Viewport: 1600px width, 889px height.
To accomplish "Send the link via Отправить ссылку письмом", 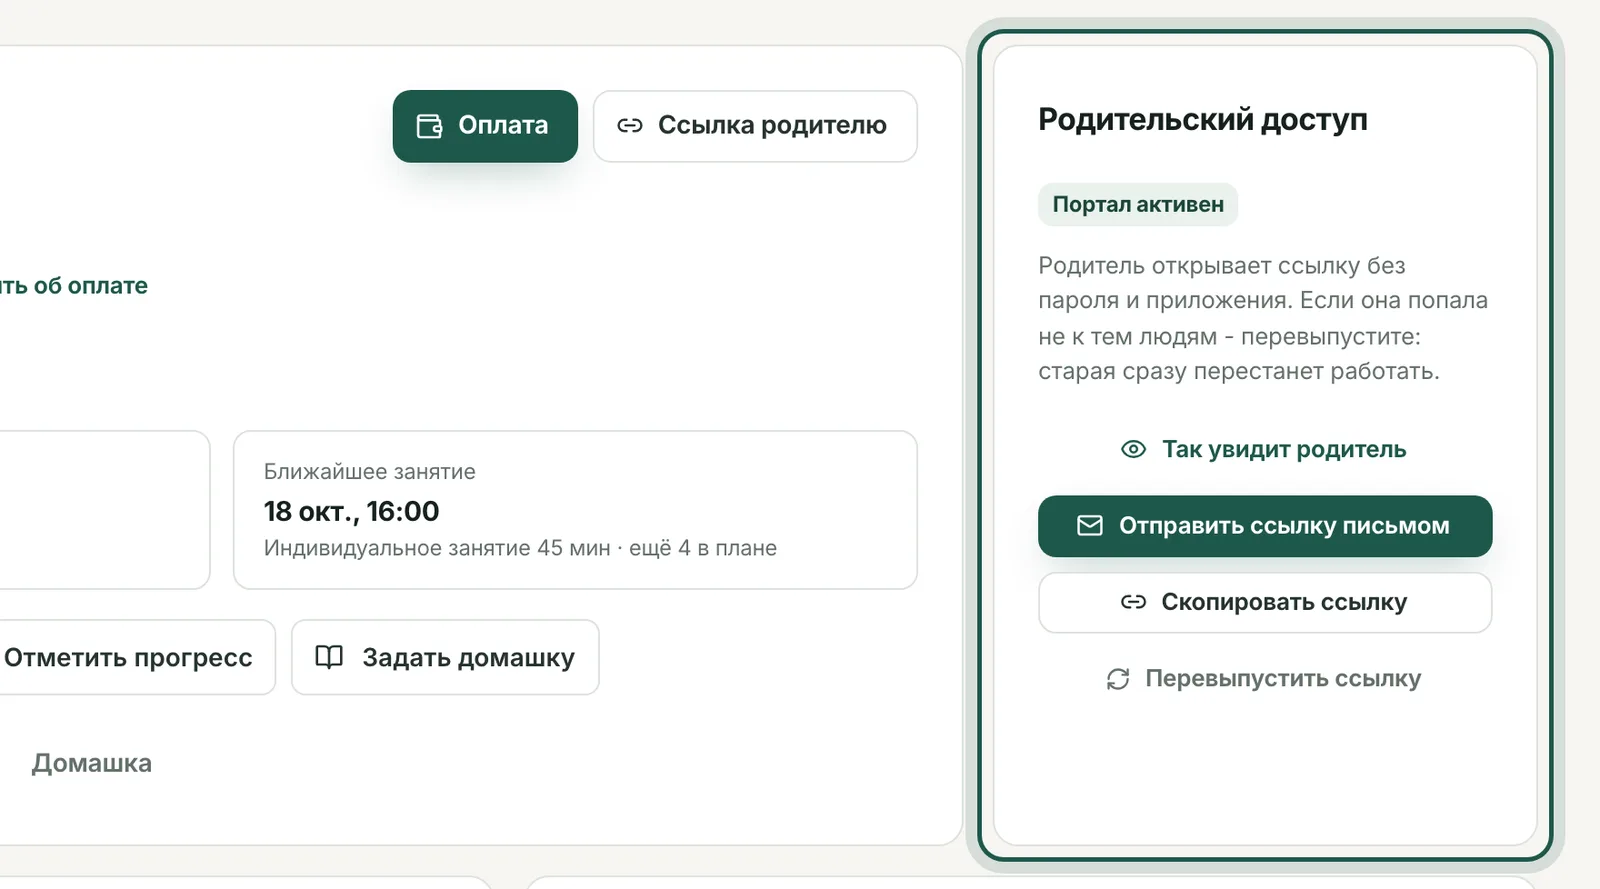I will 1265,526.
